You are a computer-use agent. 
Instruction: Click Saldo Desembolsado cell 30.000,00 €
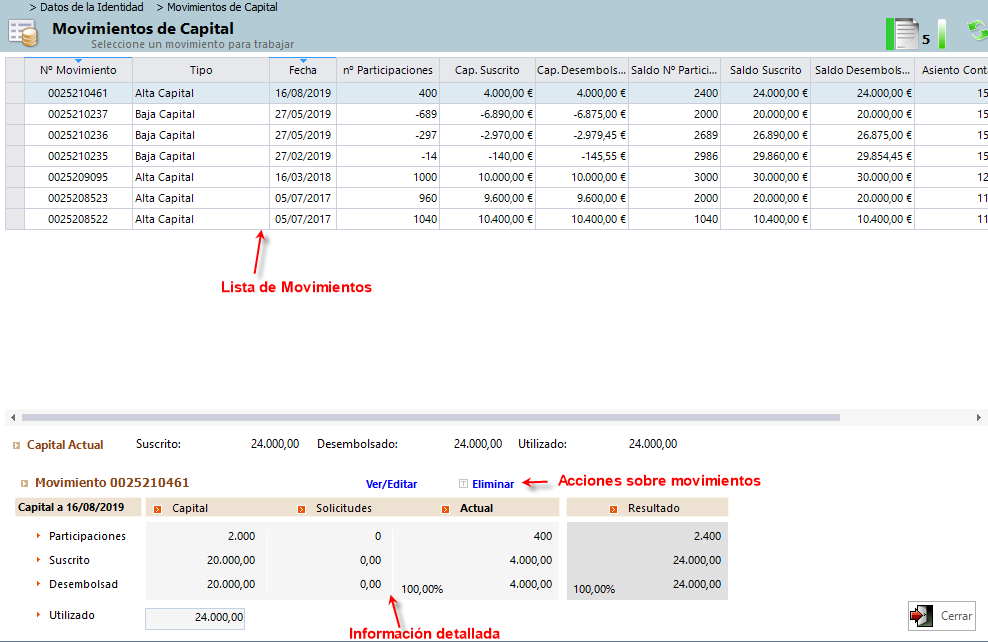pyautogui.click(x=862, y=177)
